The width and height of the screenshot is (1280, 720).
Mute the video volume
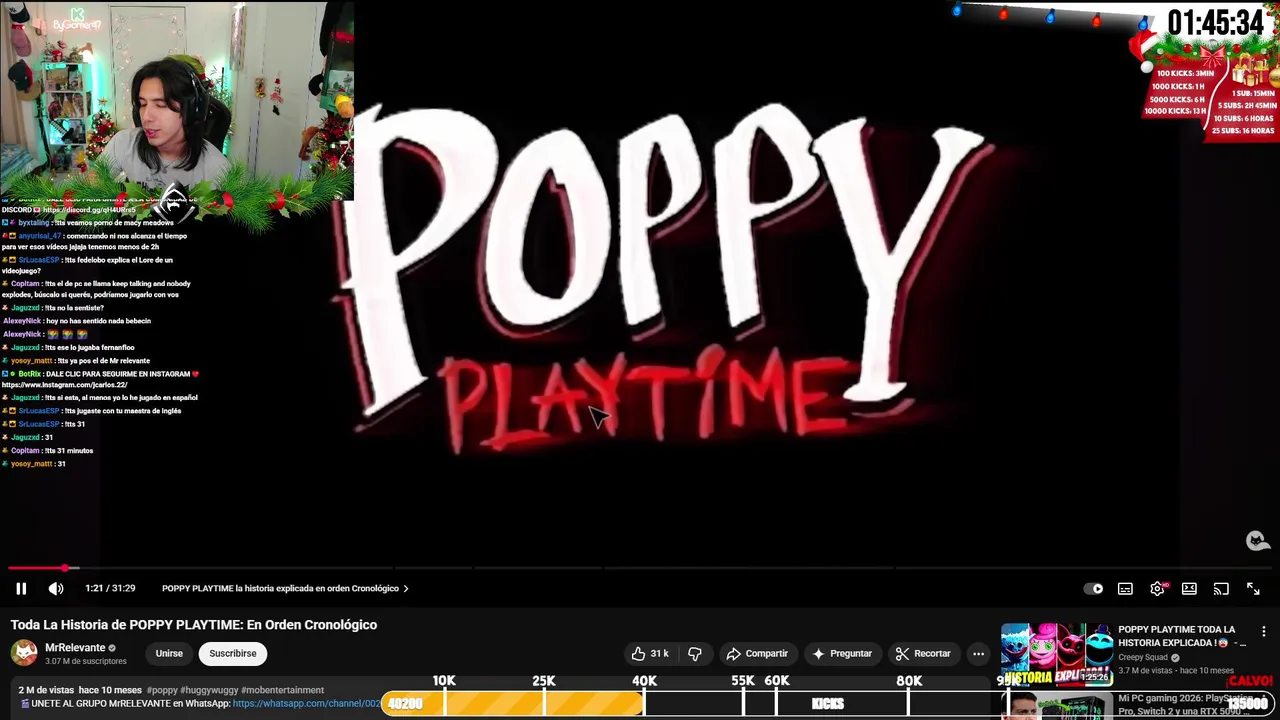56,589
